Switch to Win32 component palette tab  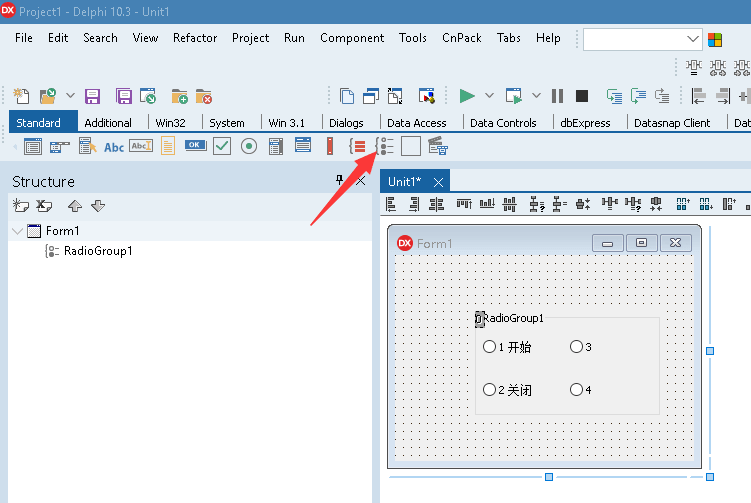[171, 123]
